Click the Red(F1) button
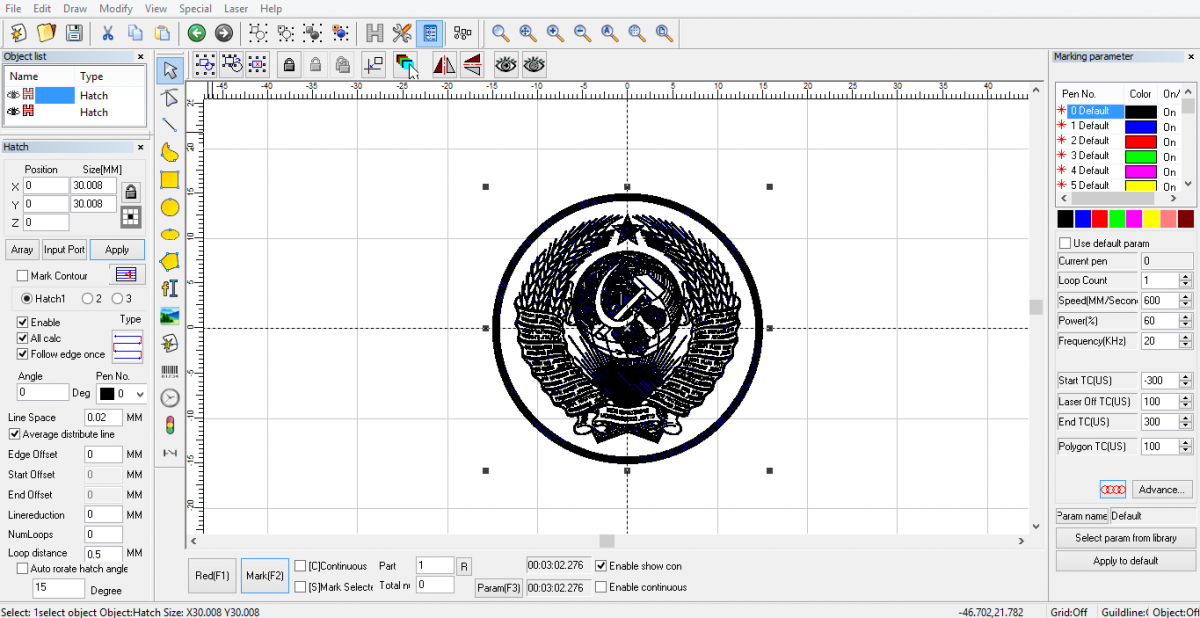The width and height of the screenshot is (1200, 618). click(212, 576)
